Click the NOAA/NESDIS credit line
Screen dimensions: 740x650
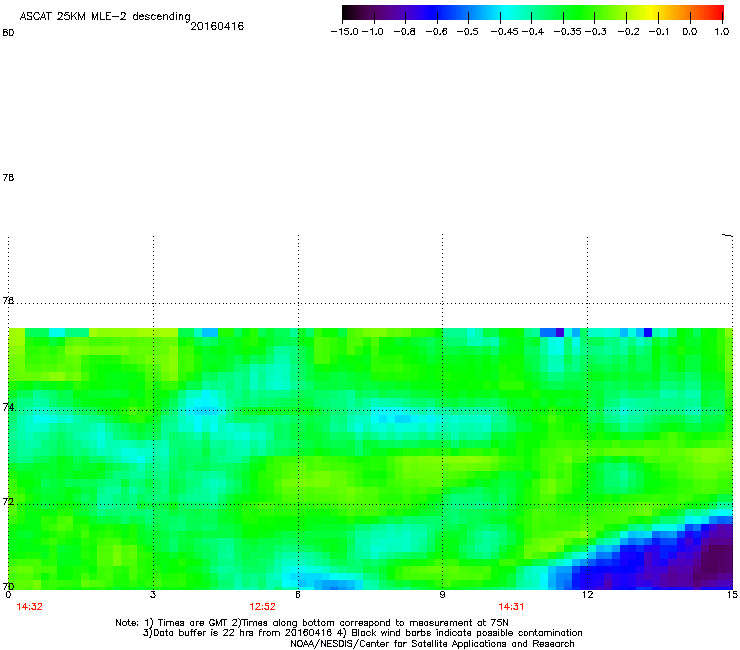tap(432, 644)
